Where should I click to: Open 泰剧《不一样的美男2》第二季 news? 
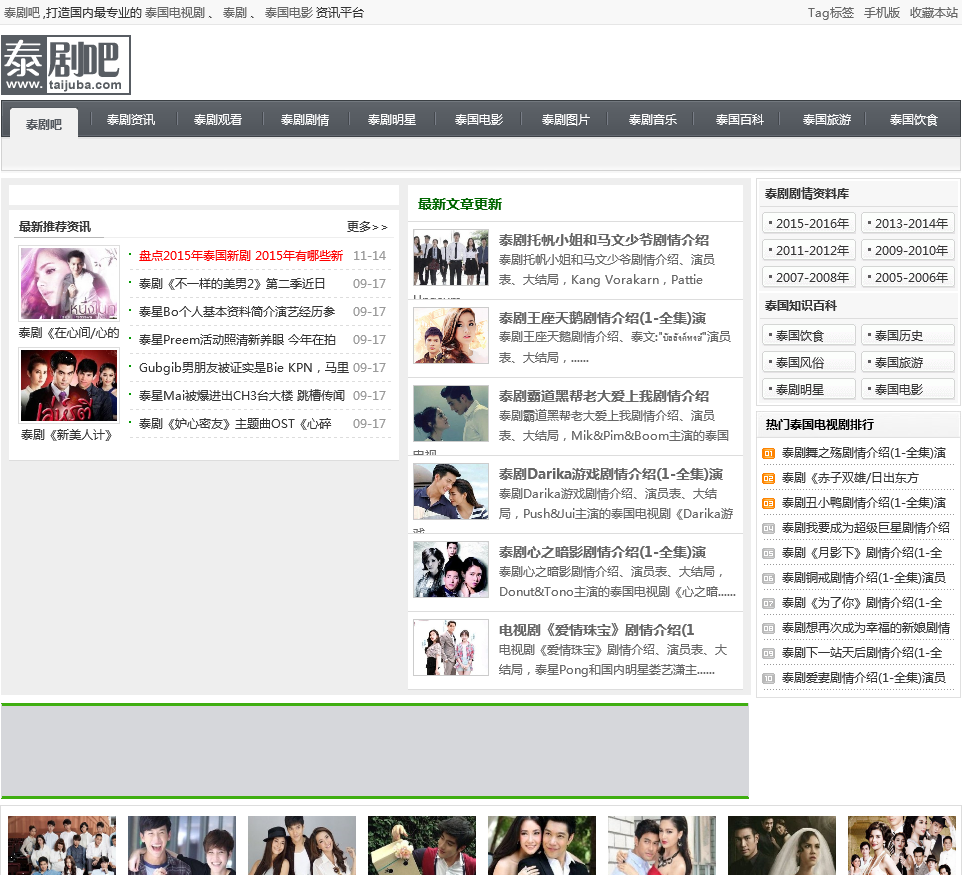coord(232,283)
